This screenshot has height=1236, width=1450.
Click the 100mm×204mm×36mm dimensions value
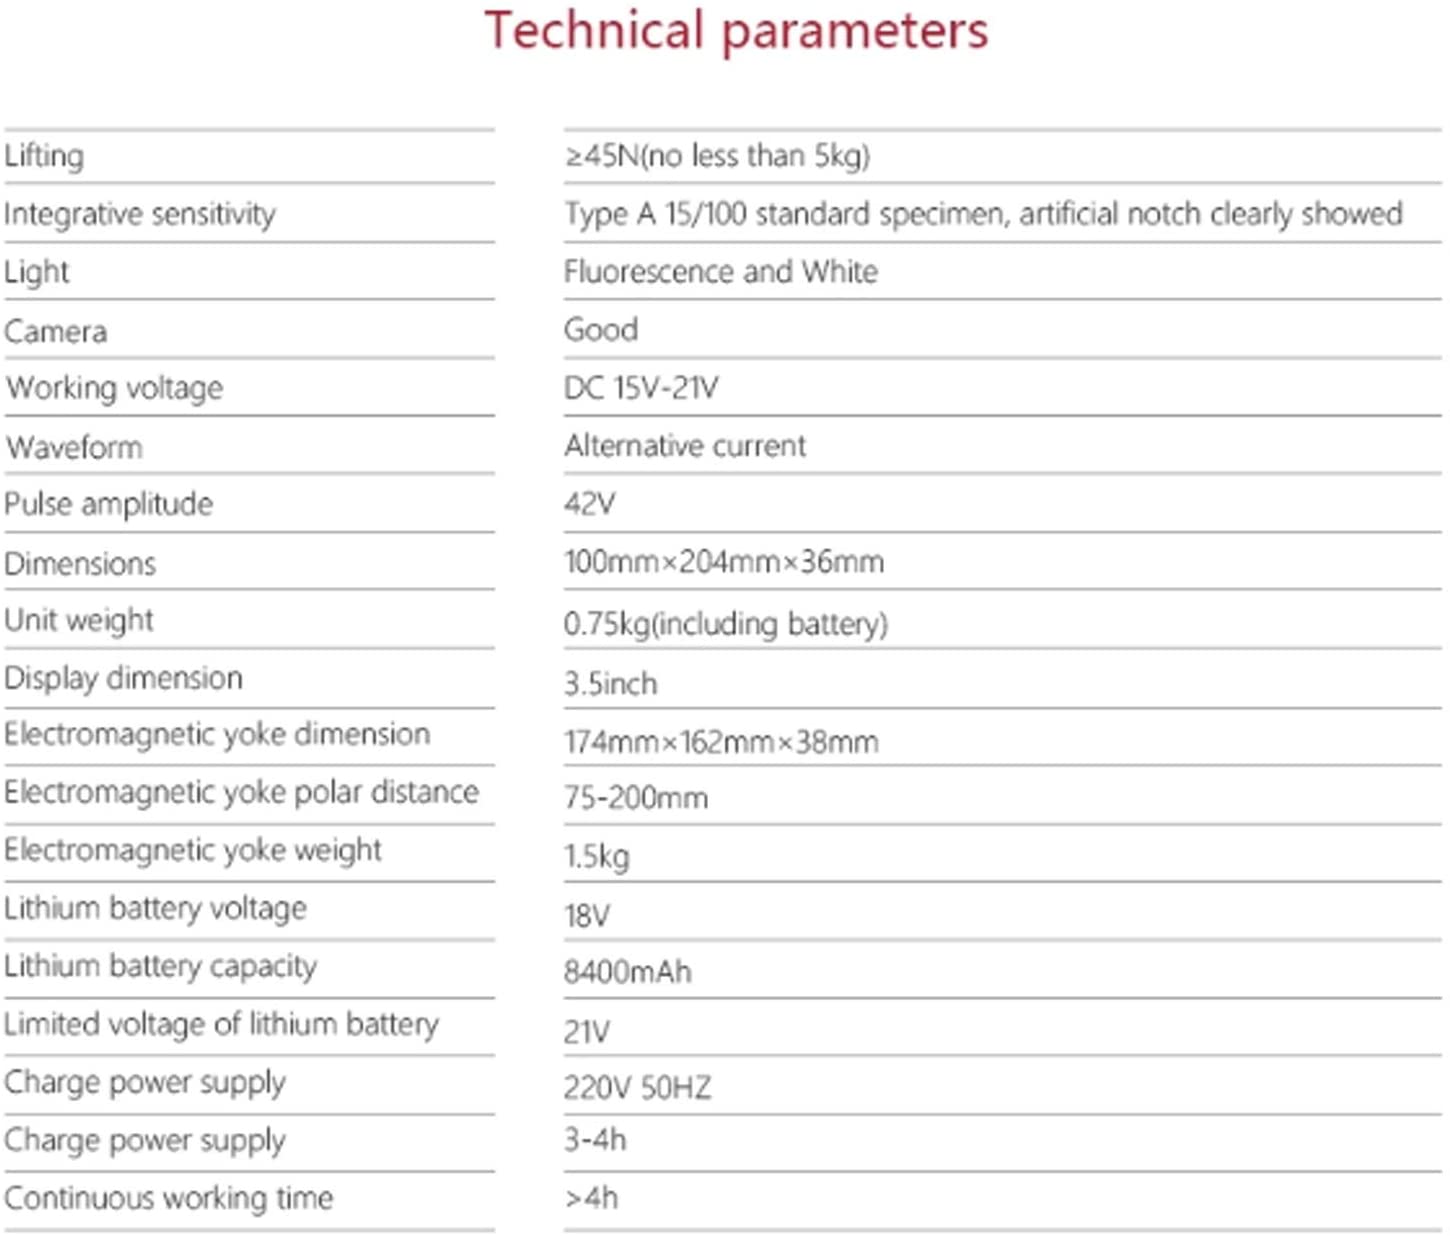[x=724, y=561]
